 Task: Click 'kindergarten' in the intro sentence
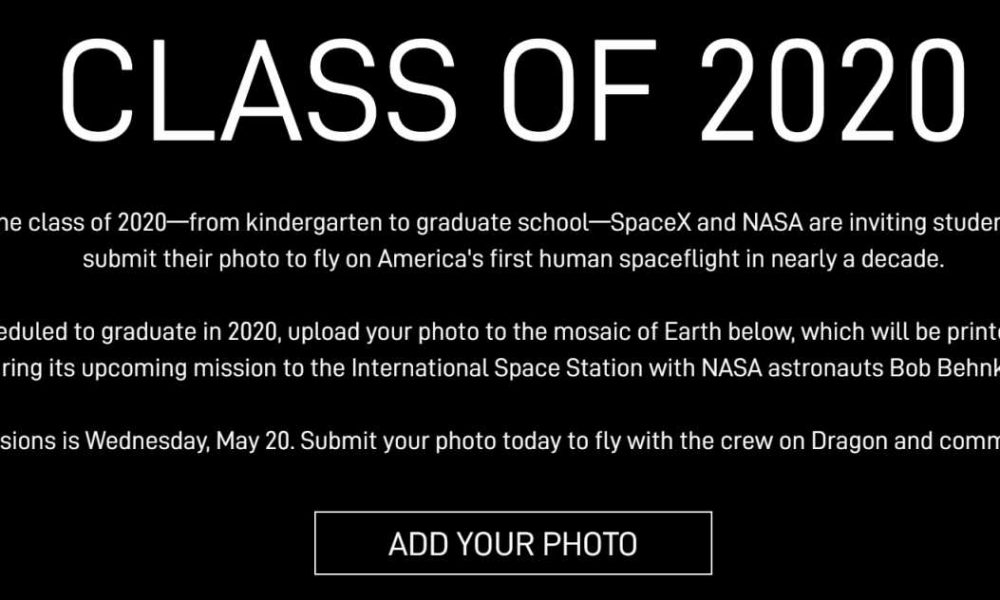click(x=313, y=224)
